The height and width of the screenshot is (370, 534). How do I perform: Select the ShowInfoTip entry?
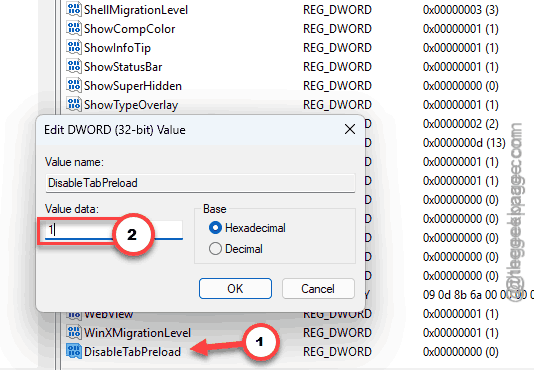tap(117, 48)
